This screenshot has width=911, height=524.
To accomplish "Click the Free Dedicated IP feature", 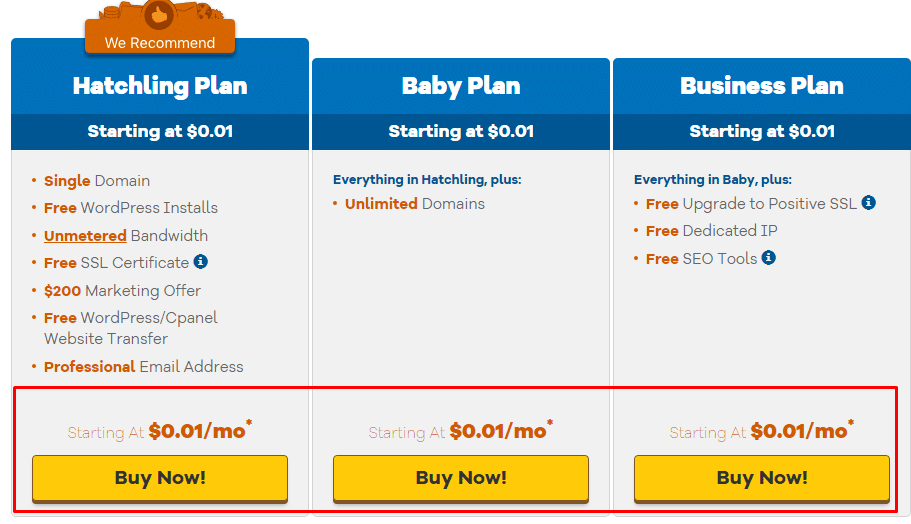I will (x=712, y=231).
